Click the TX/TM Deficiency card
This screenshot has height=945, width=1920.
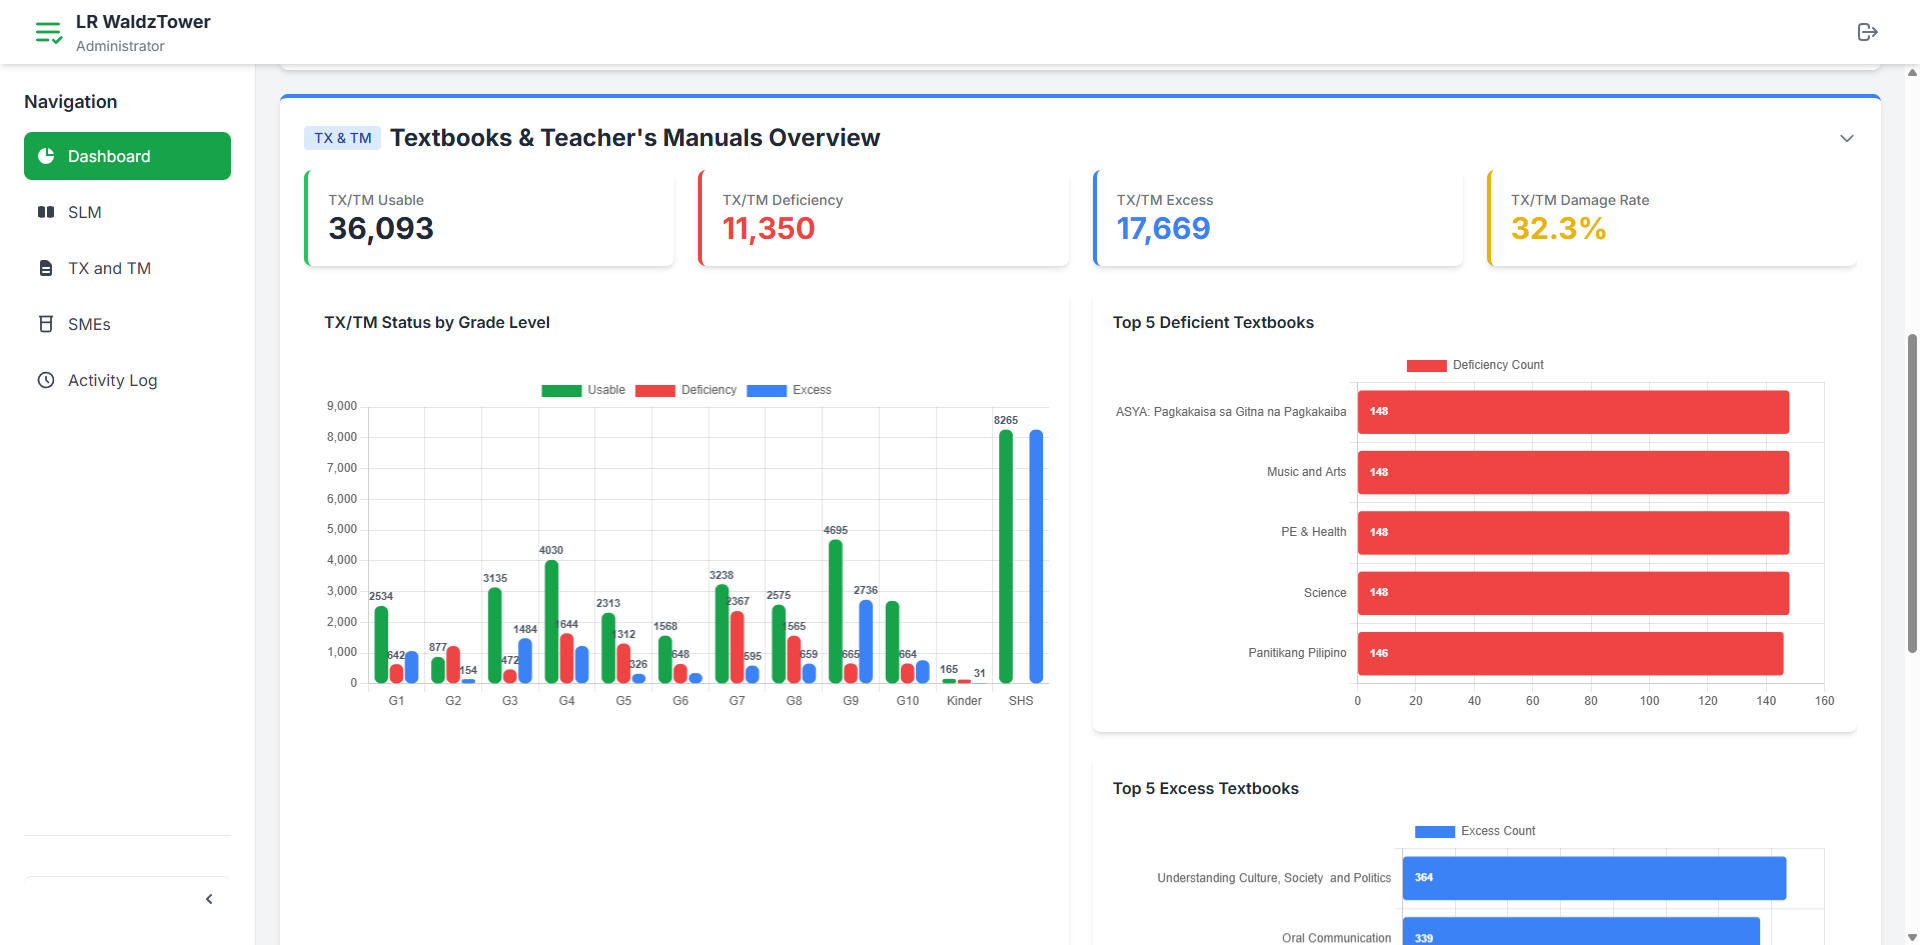(x=883, y=218)
